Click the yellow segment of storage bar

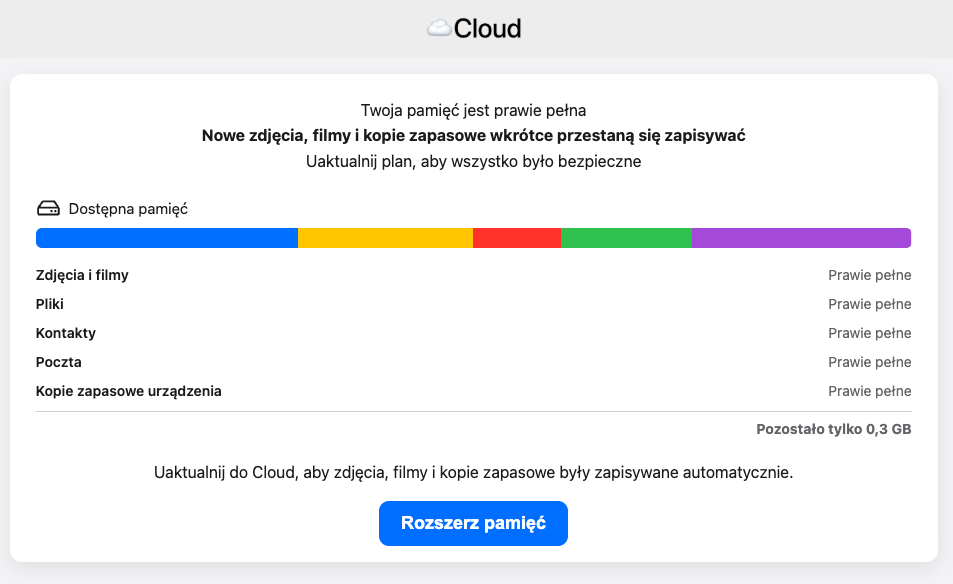385,238
